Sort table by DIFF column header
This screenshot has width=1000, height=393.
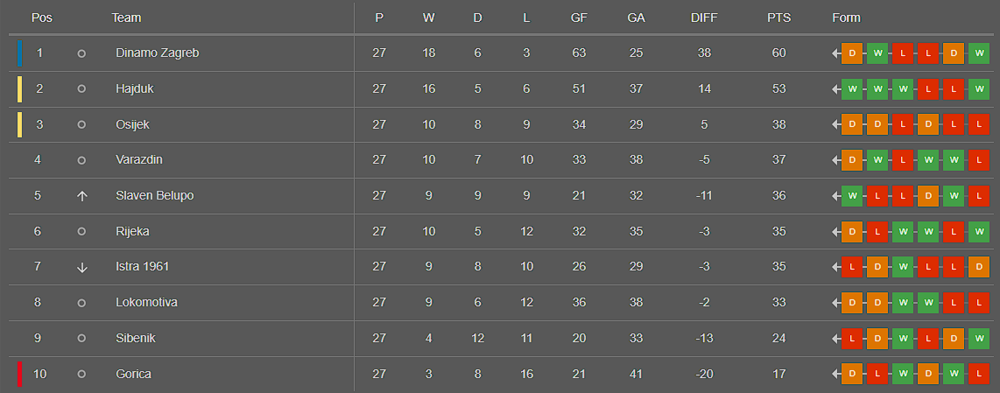point(704,18)
